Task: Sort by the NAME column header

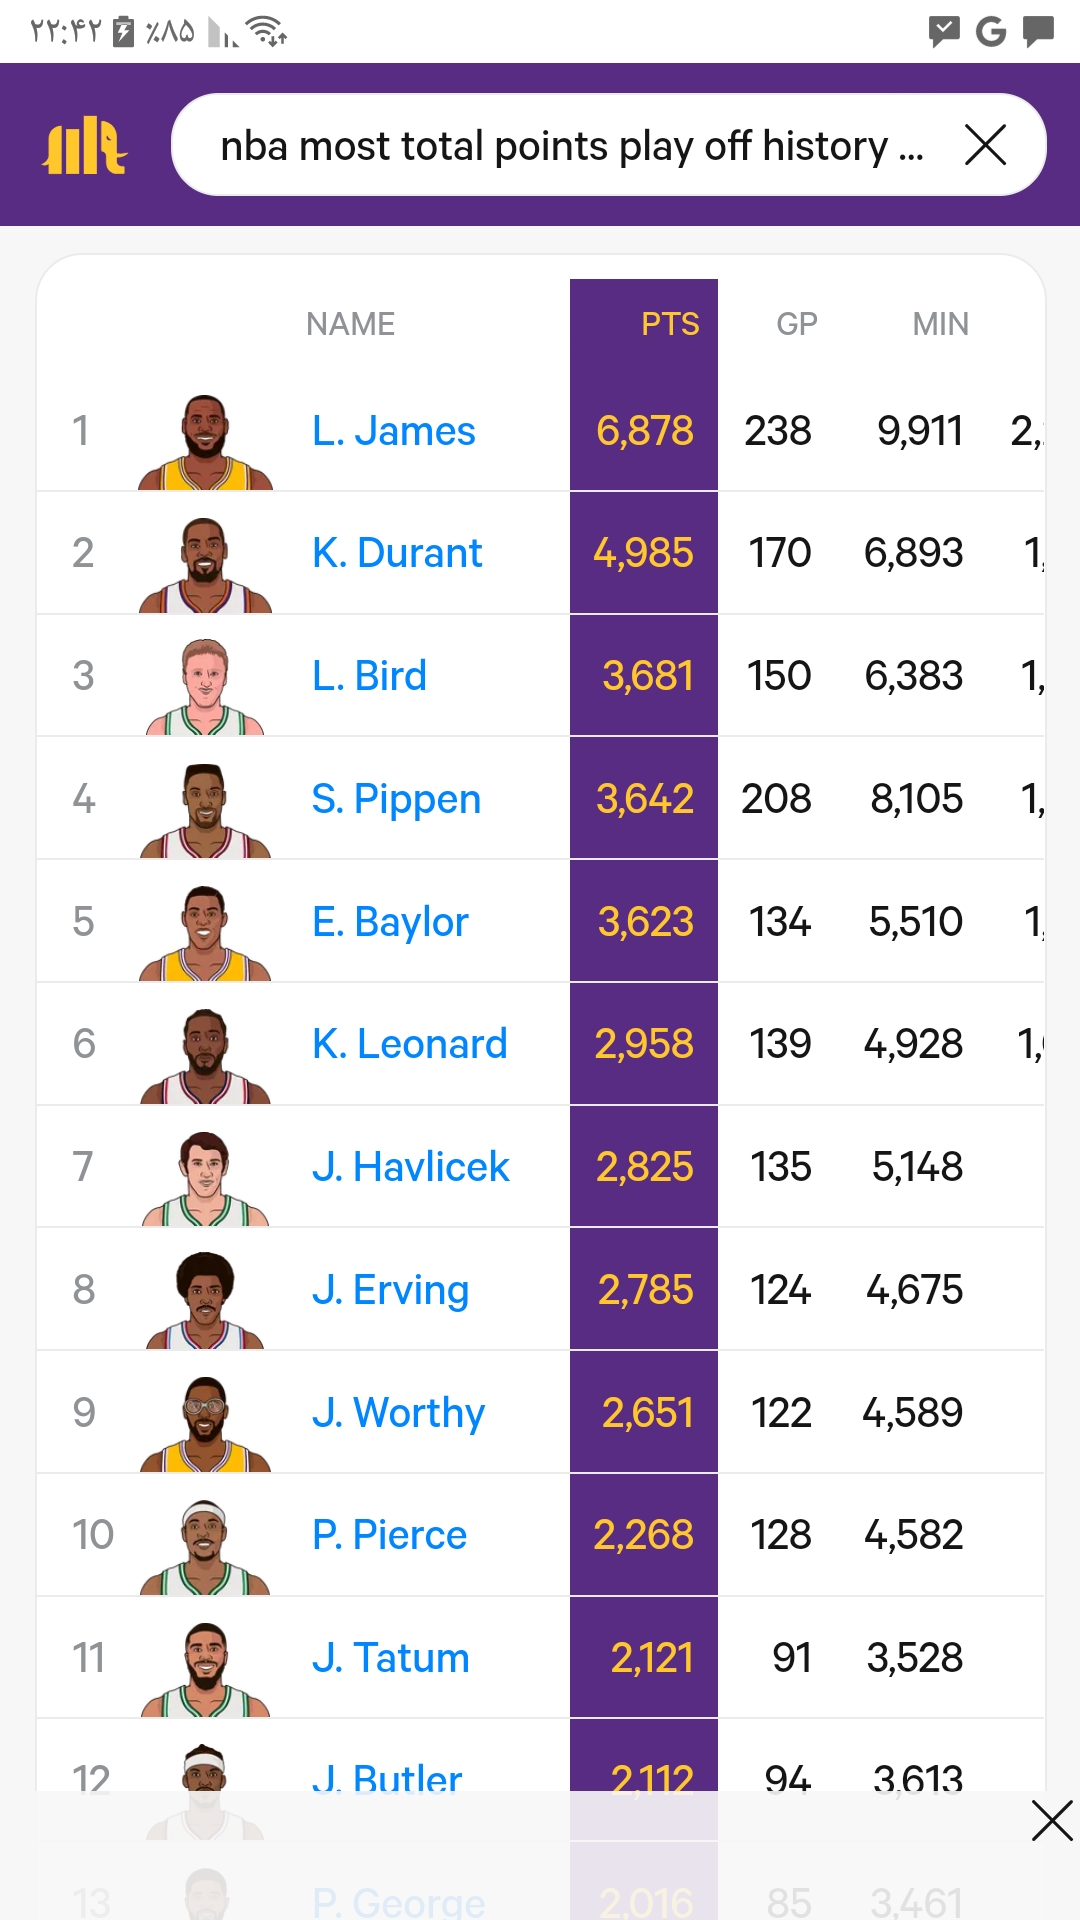Action: (350, 324)
